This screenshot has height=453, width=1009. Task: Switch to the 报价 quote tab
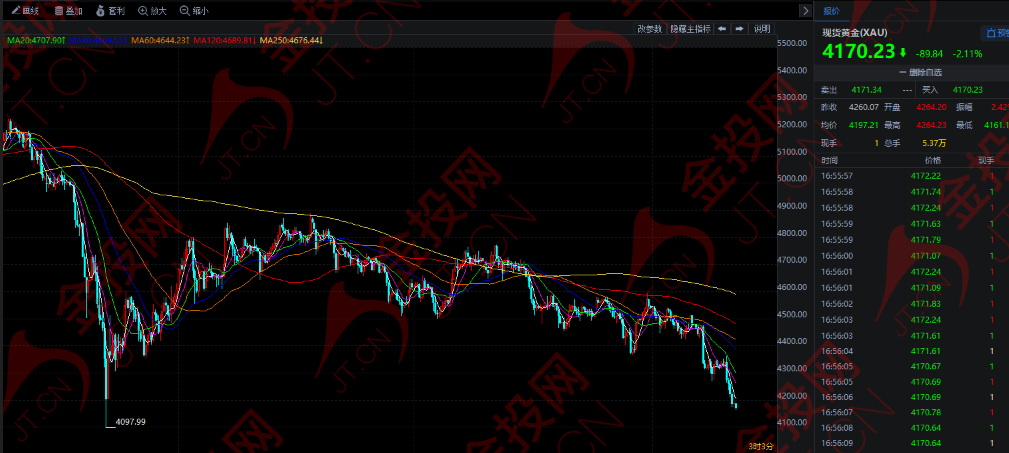point(831,10)
